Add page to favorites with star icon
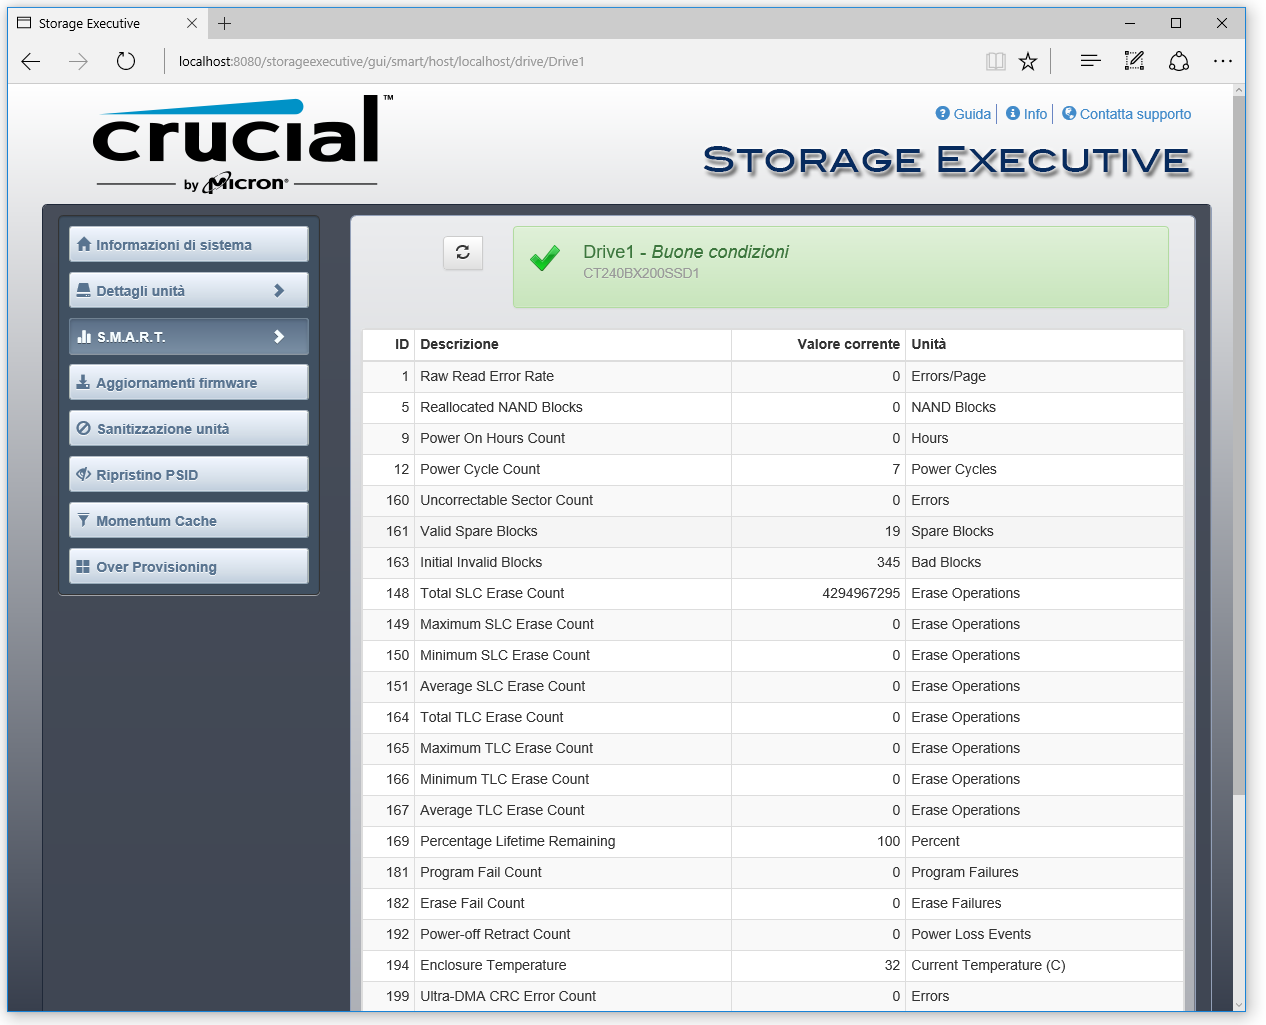Viewport: 1266px width, 1025px height. click(1028, 62)
